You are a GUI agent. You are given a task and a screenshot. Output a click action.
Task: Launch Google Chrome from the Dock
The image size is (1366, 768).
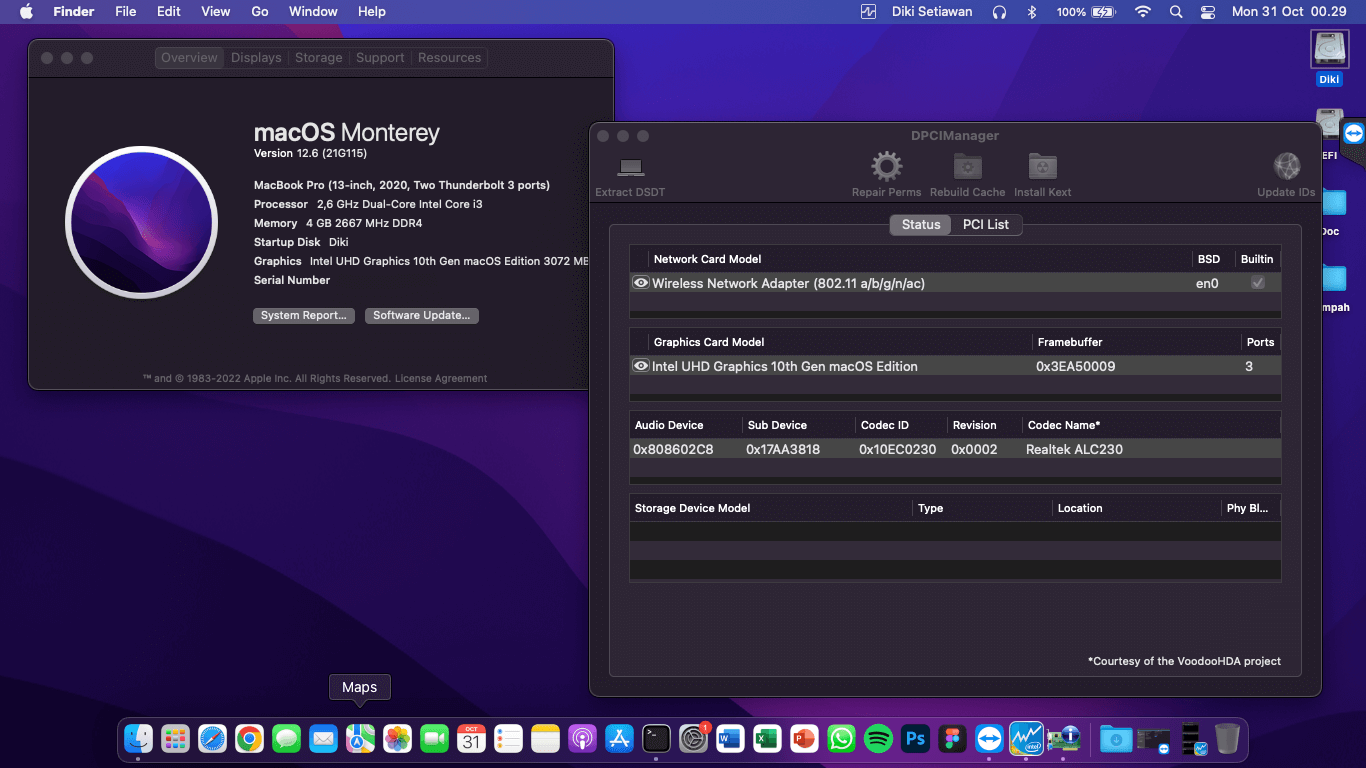pos(249,739)
